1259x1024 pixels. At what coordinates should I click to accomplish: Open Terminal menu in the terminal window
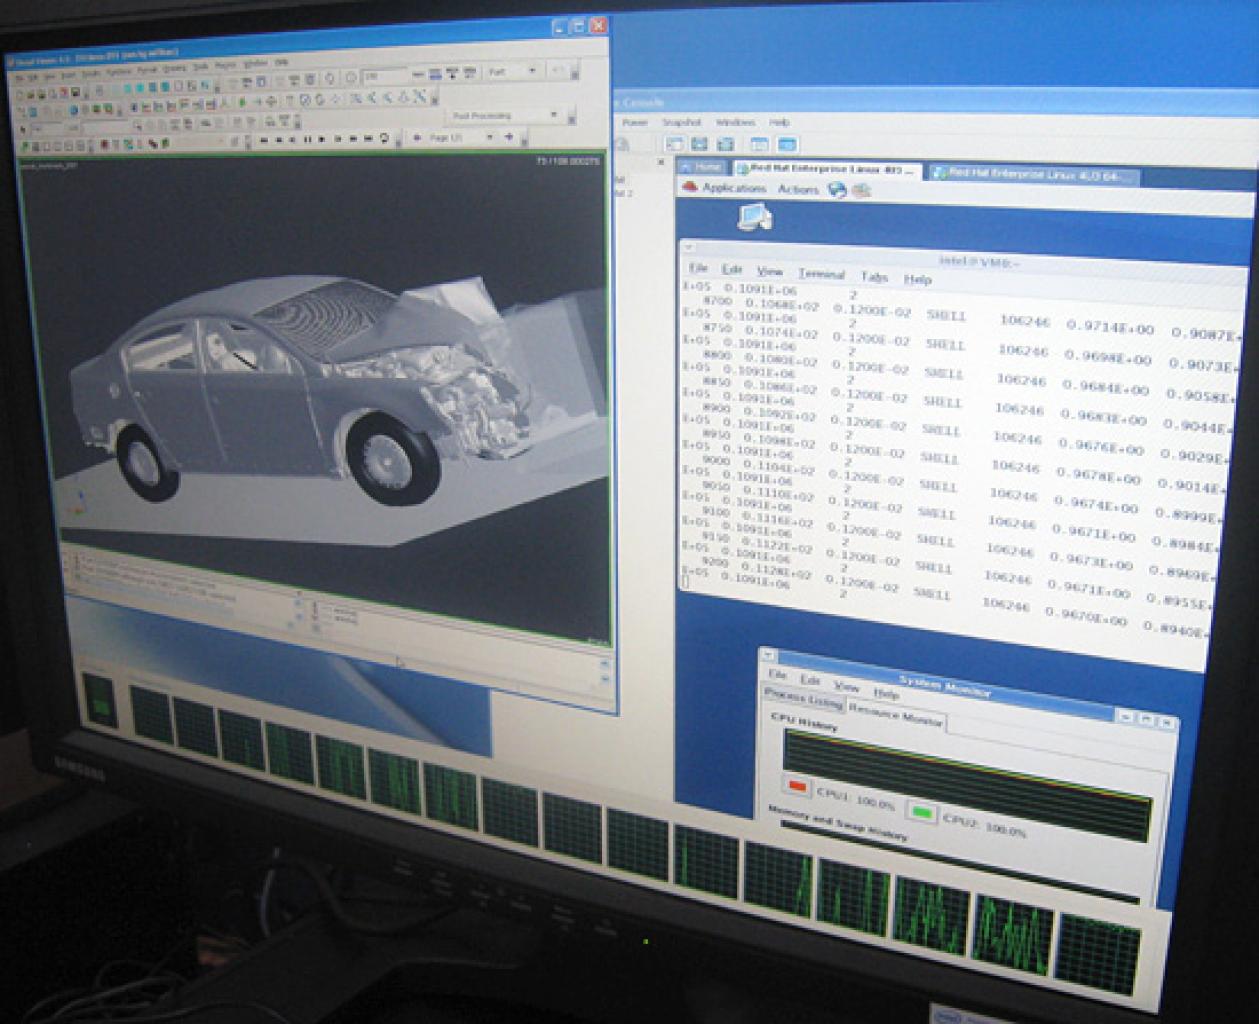[821, 274]
